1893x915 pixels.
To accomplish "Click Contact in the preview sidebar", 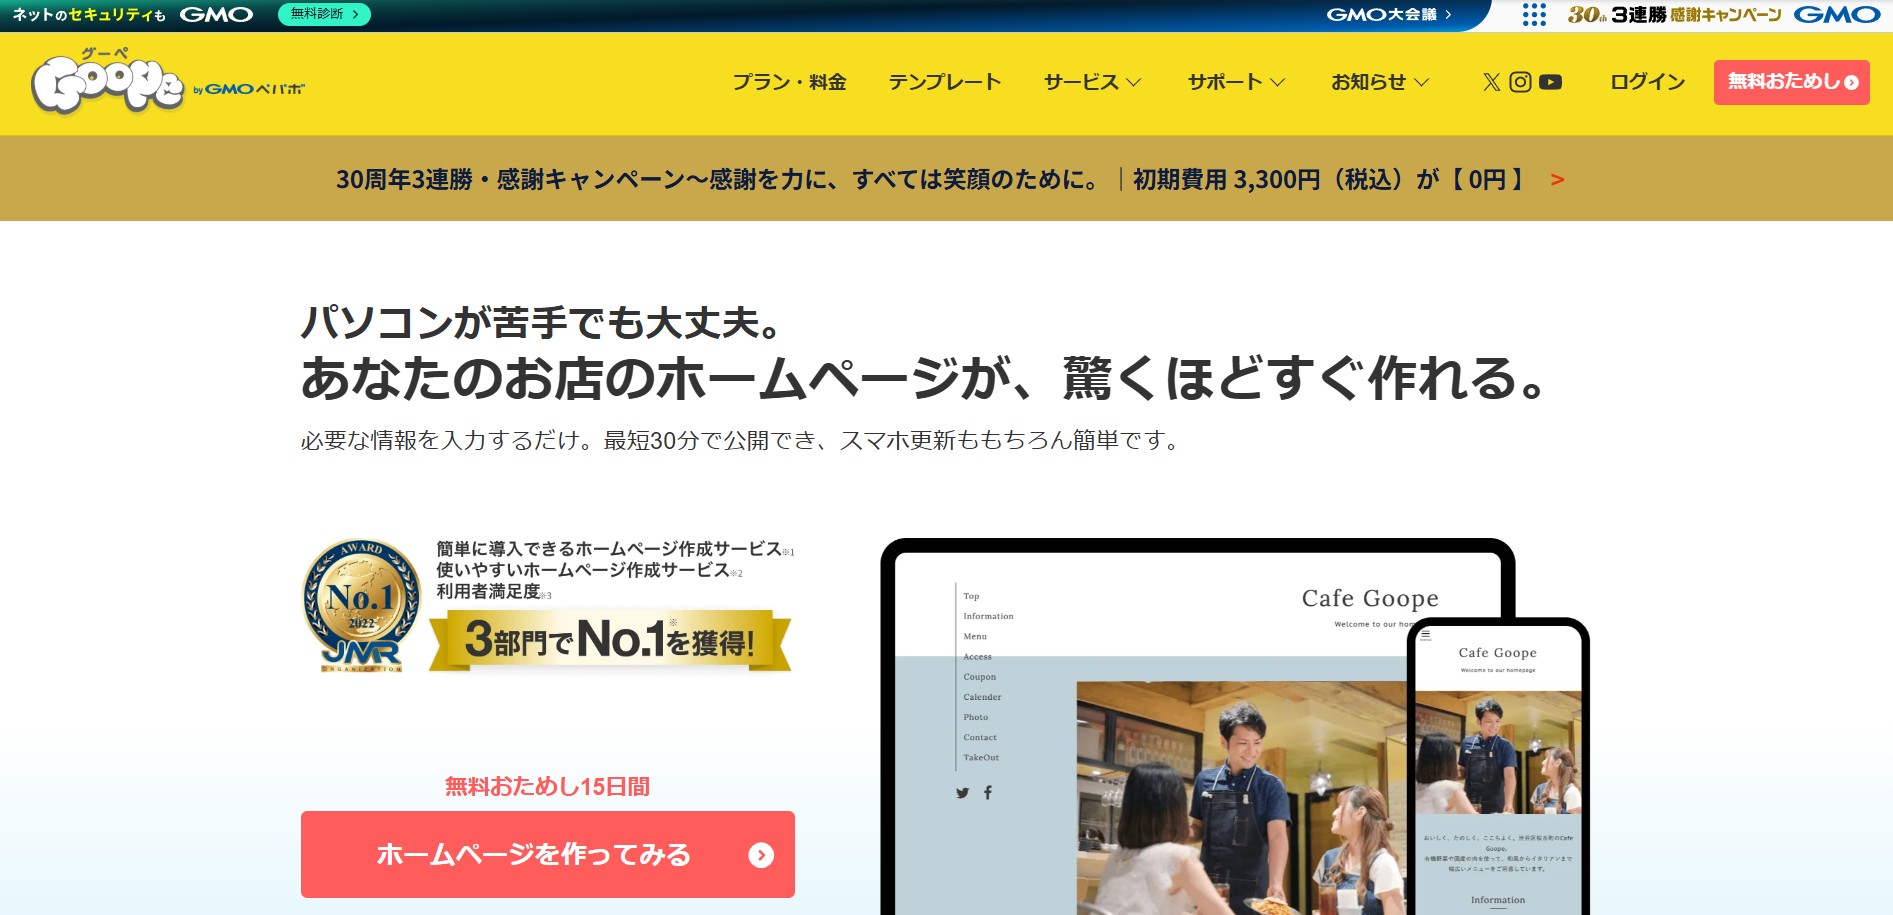I will [x=980, y=737].
